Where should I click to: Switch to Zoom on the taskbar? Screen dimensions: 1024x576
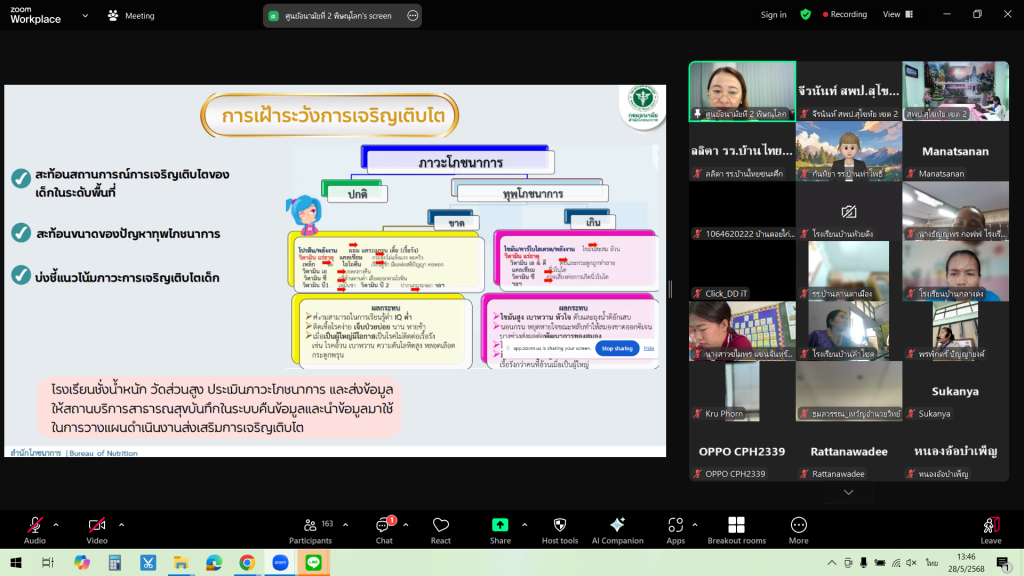pos(280,562)
